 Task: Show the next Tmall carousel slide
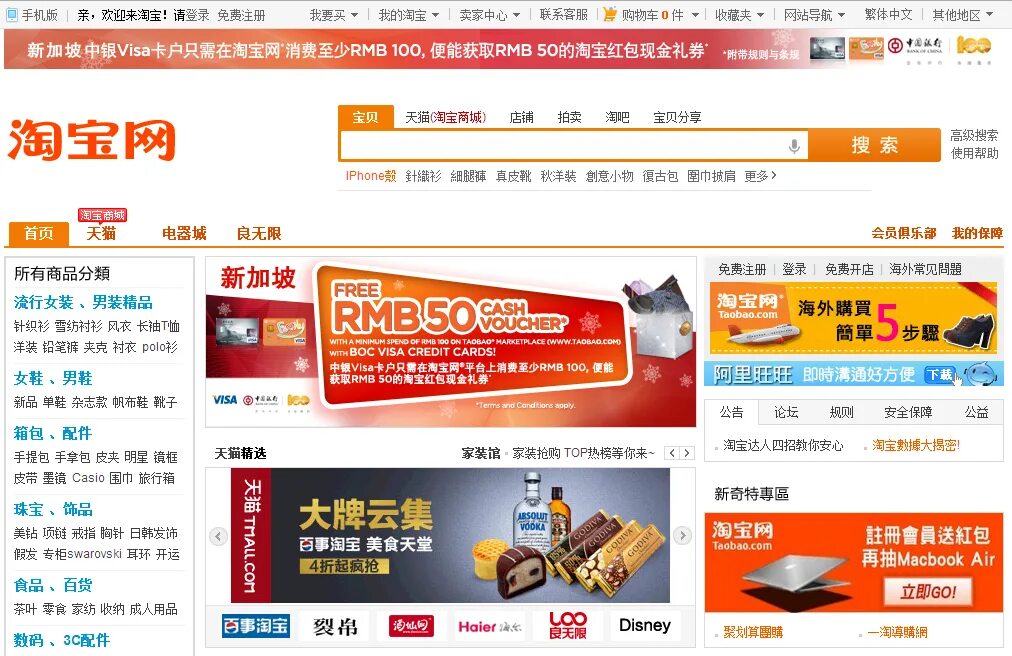point(682,535)
